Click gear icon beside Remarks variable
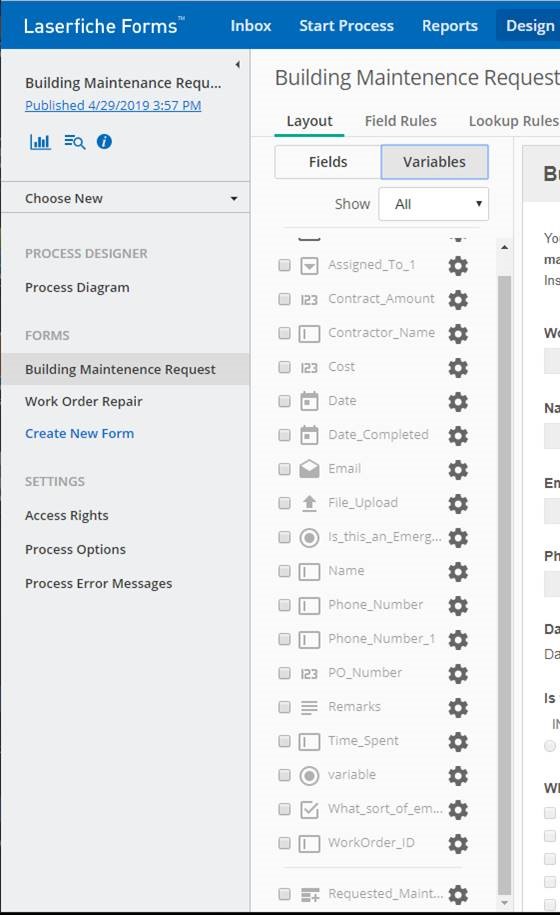This screenshot has width=560, height=915. [x=458, y=707]
